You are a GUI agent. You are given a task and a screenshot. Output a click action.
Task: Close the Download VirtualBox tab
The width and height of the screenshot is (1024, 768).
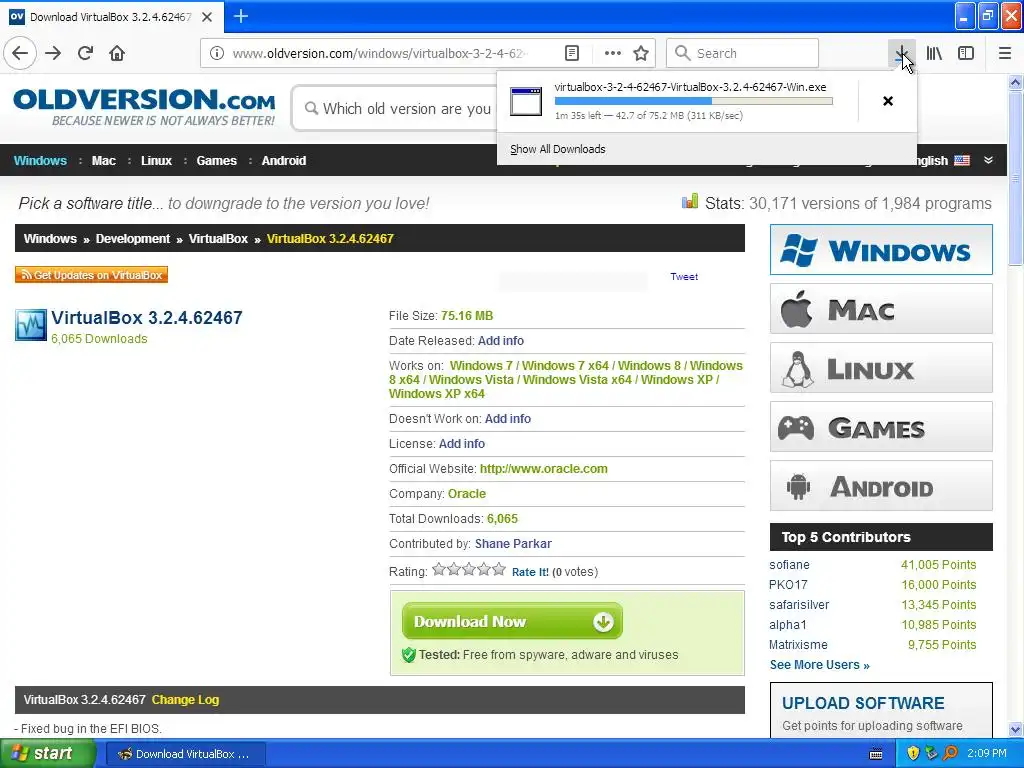(x=207, y=17)
